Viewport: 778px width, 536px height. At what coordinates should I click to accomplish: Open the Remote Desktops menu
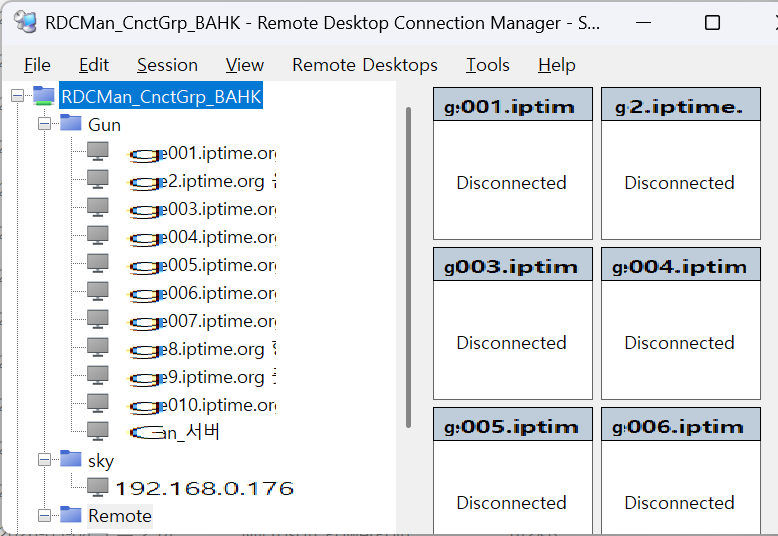pos(365,65)
